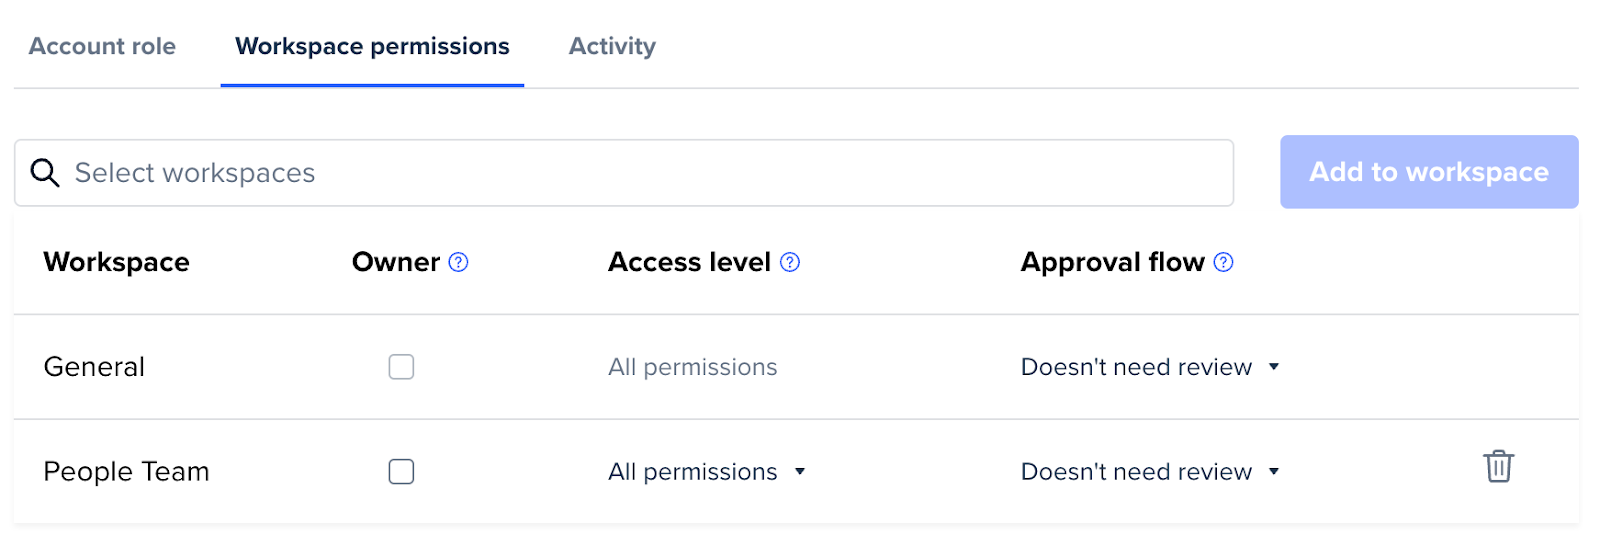Click the Workspace column header
This screenshot has height=535, width=1600.
pyautogui.click(x=116, y=262)
